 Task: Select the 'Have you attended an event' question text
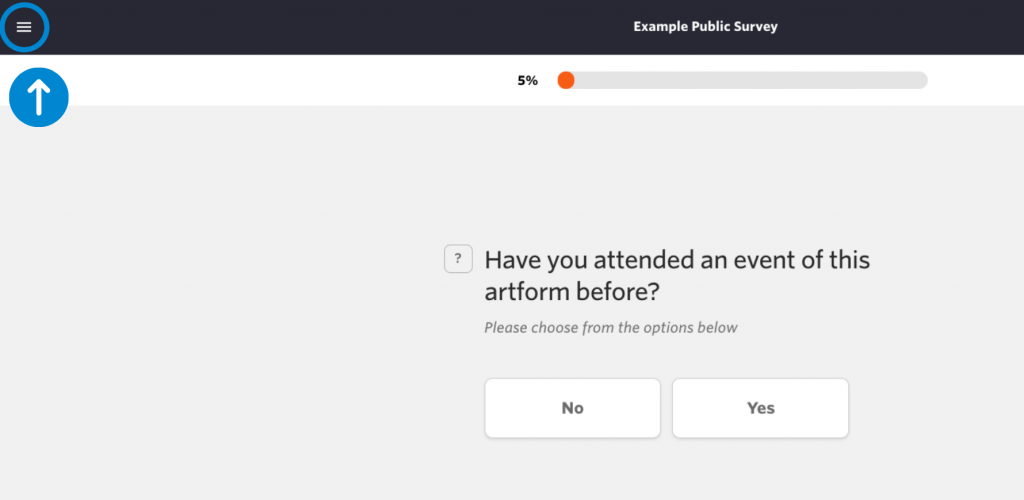point(677,276)
